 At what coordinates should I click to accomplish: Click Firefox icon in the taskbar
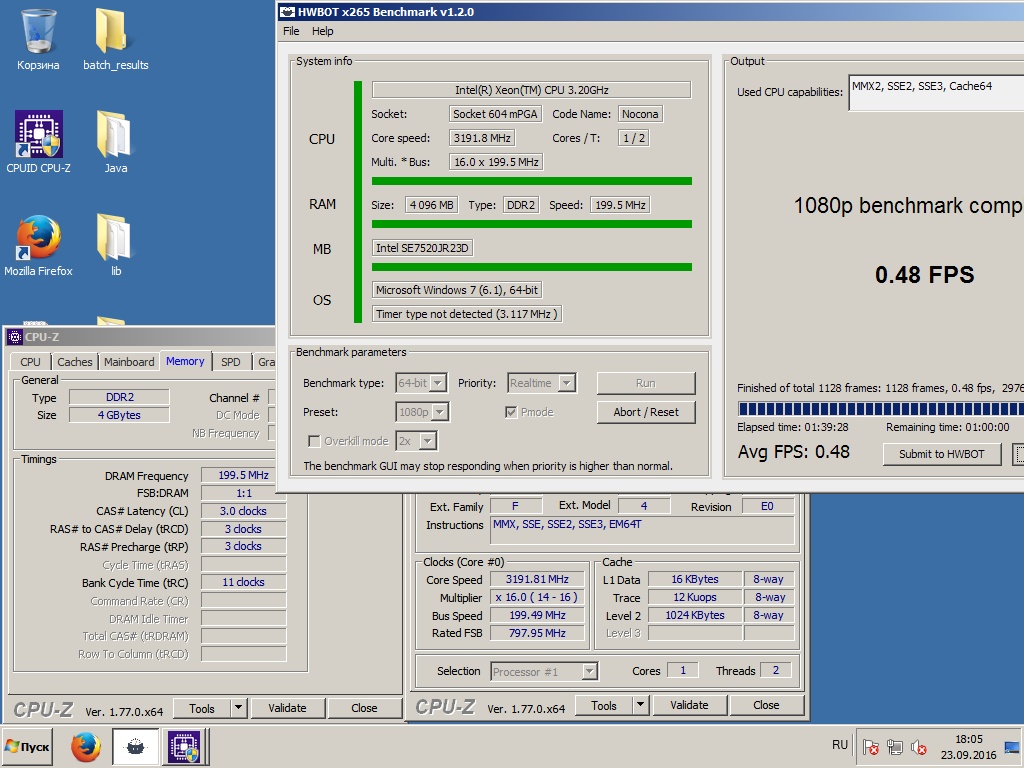[86, 746]
